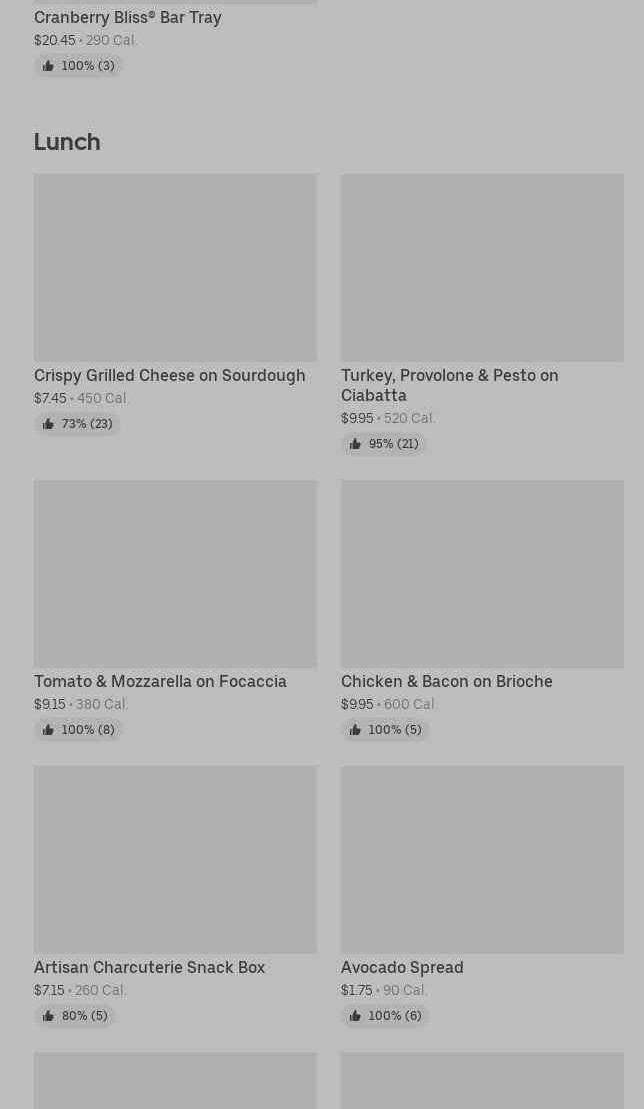Select the Tomato & Mozzarella on Focaccia photo
This screenshot has width=644, height=1109.
(x=175, y=573)
